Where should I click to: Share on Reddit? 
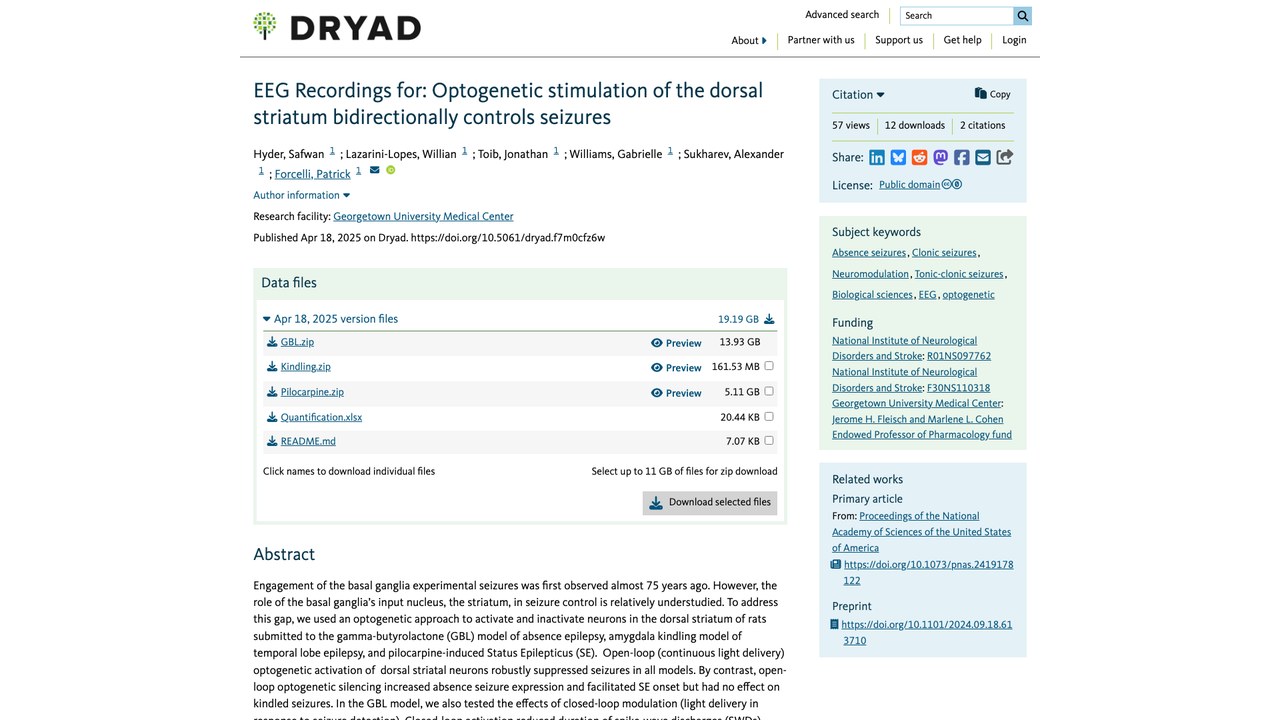click(x=919, y=157)
